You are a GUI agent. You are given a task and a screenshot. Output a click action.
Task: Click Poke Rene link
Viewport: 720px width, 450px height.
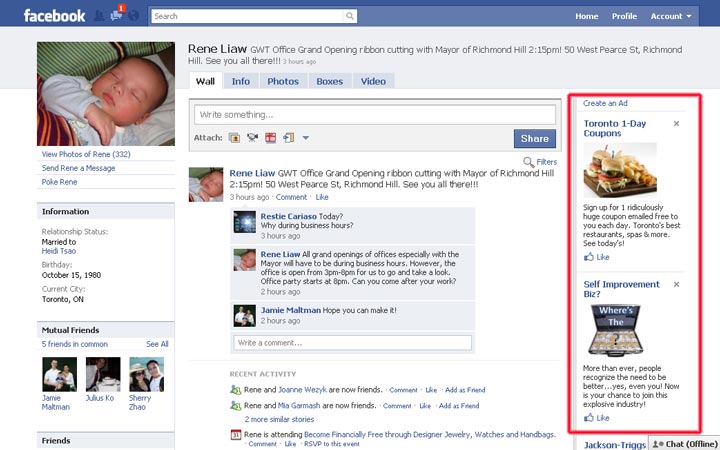[x=59, y=182]
